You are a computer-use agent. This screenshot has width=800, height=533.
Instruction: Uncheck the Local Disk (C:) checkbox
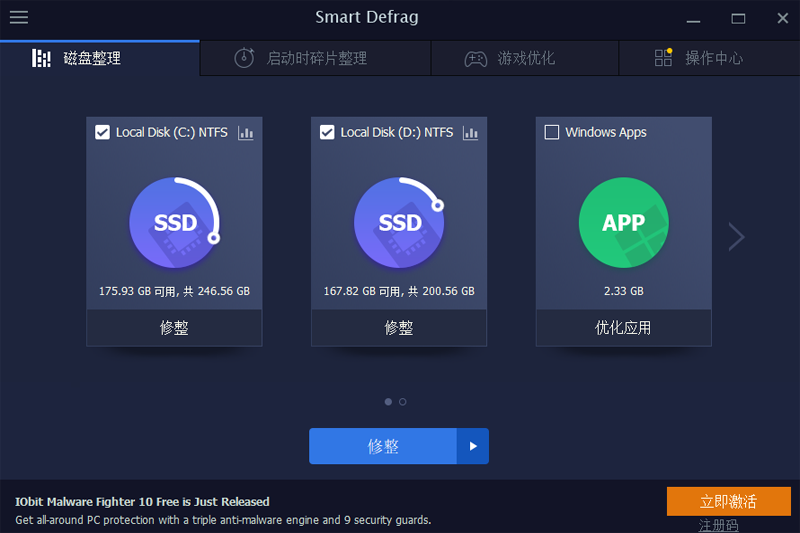pyautogui.click(x=102, y=132)
